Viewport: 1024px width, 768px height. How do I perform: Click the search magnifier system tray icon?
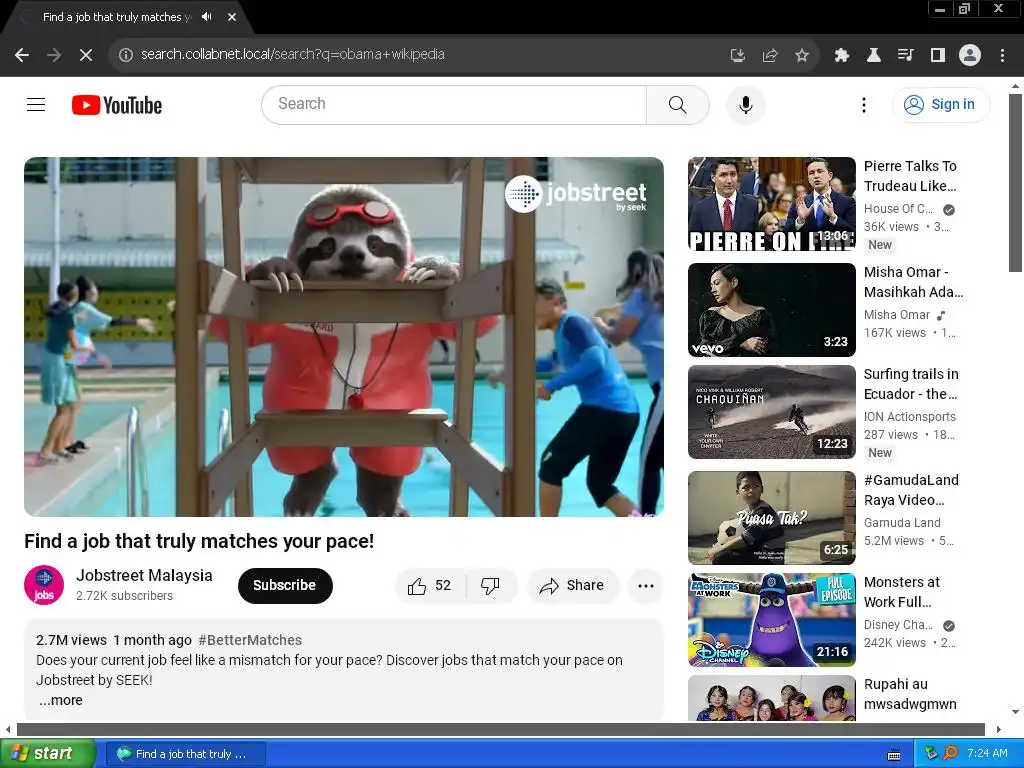pos(950,754)
